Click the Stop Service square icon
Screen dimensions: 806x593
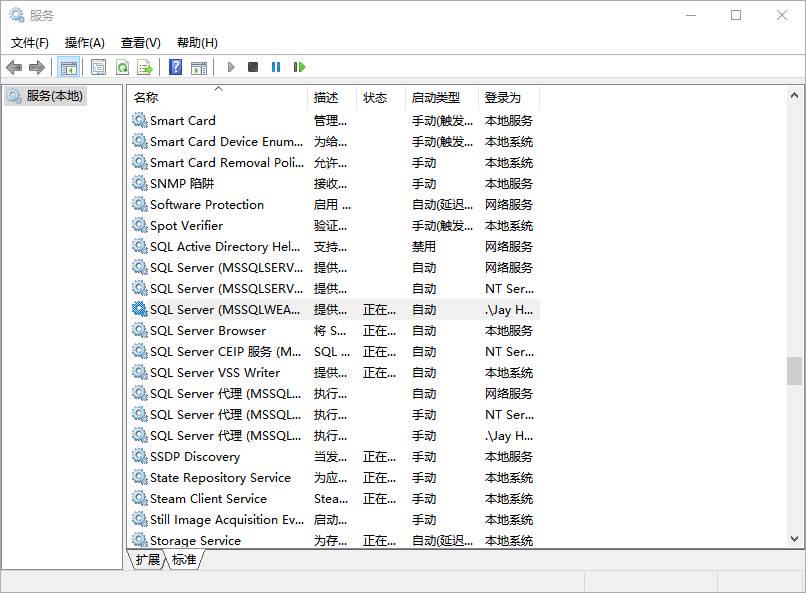pos(253,67)
